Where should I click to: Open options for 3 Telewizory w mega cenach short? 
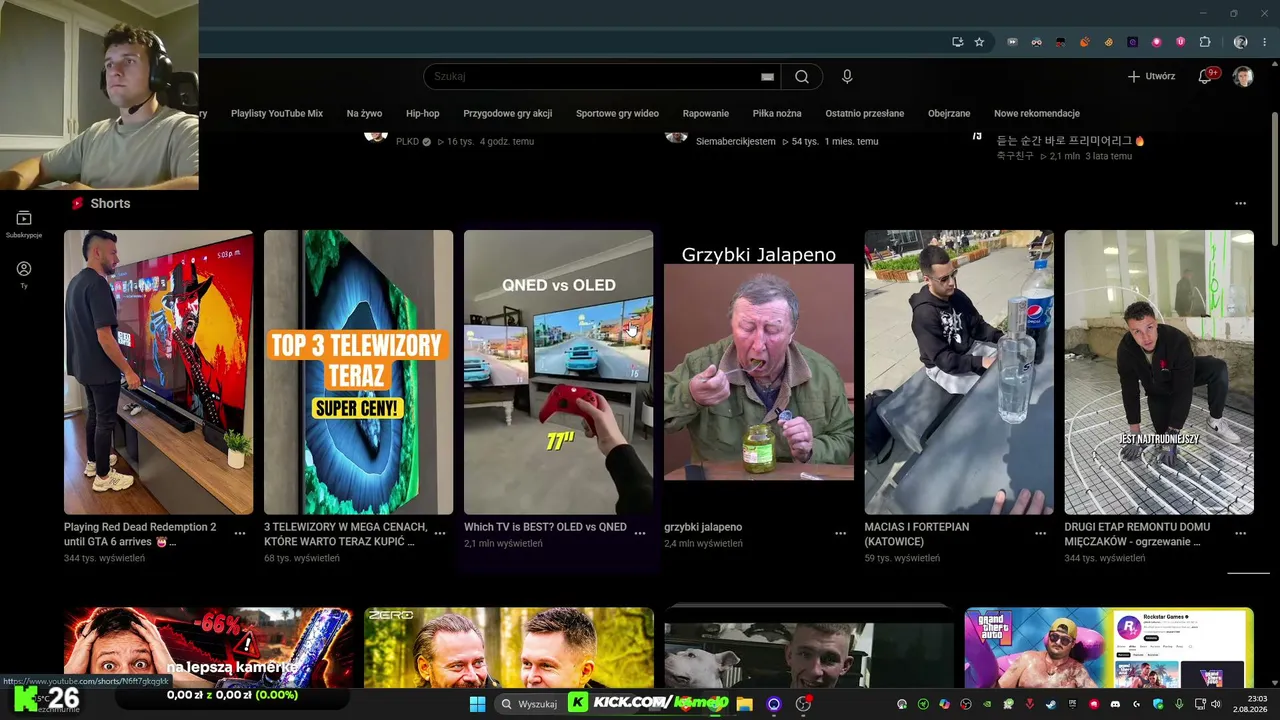click(x=440, y=534)
